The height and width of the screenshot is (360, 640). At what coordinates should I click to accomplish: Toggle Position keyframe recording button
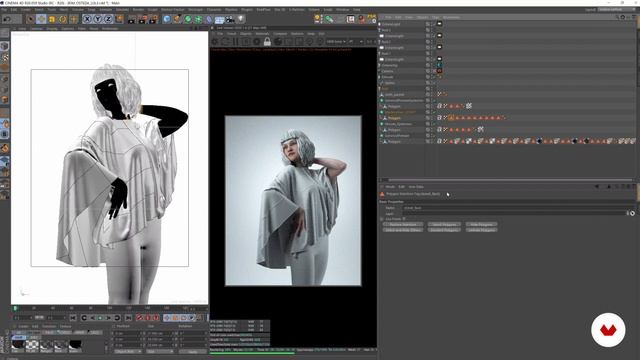pyautogui.click(x=167, y=318)
